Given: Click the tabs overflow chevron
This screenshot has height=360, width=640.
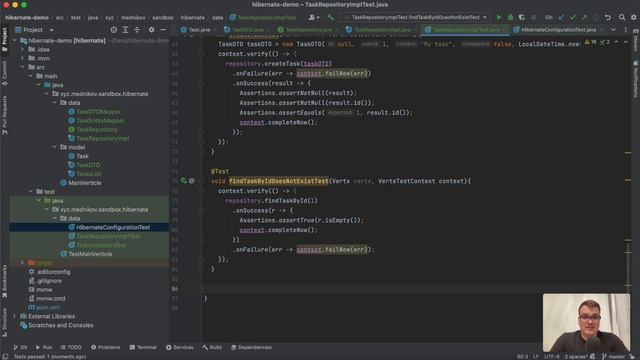Looking at the screenshot, I should point(613,30).
